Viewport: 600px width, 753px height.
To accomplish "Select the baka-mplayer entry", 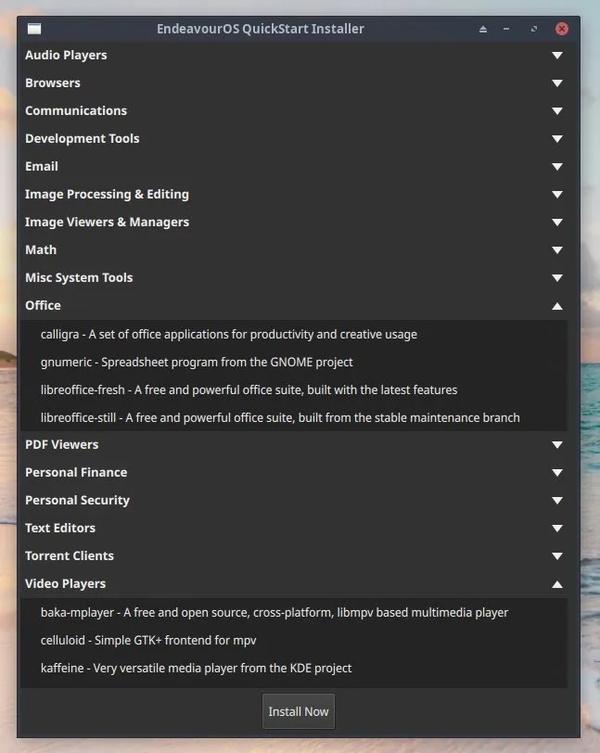I will pos(274,612).
